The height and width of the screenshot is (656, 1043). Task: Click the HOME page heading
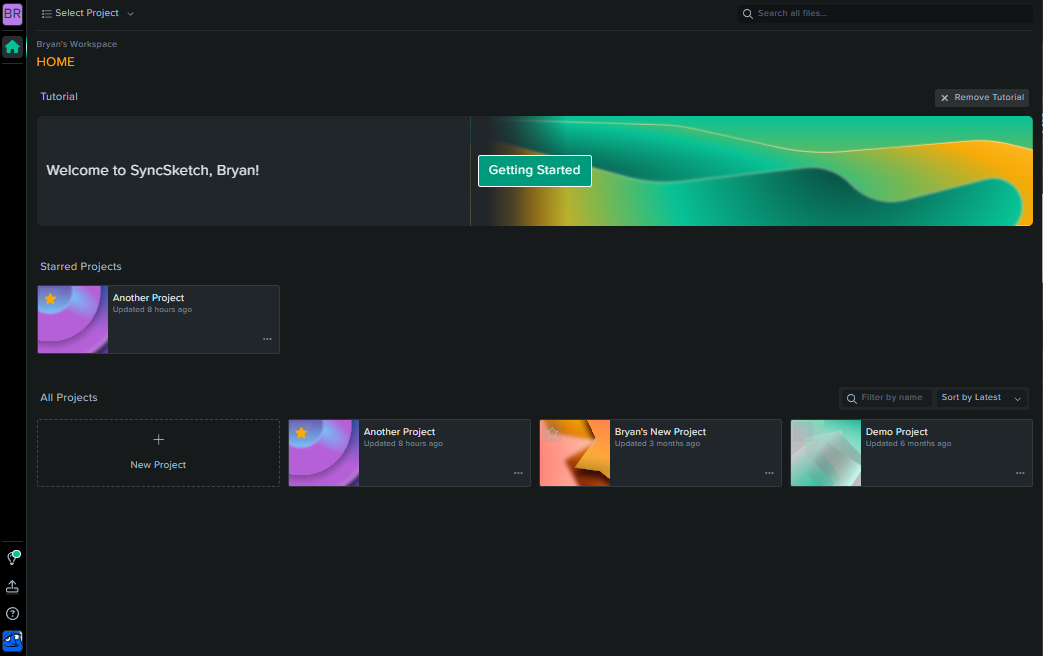pos(55,62)
